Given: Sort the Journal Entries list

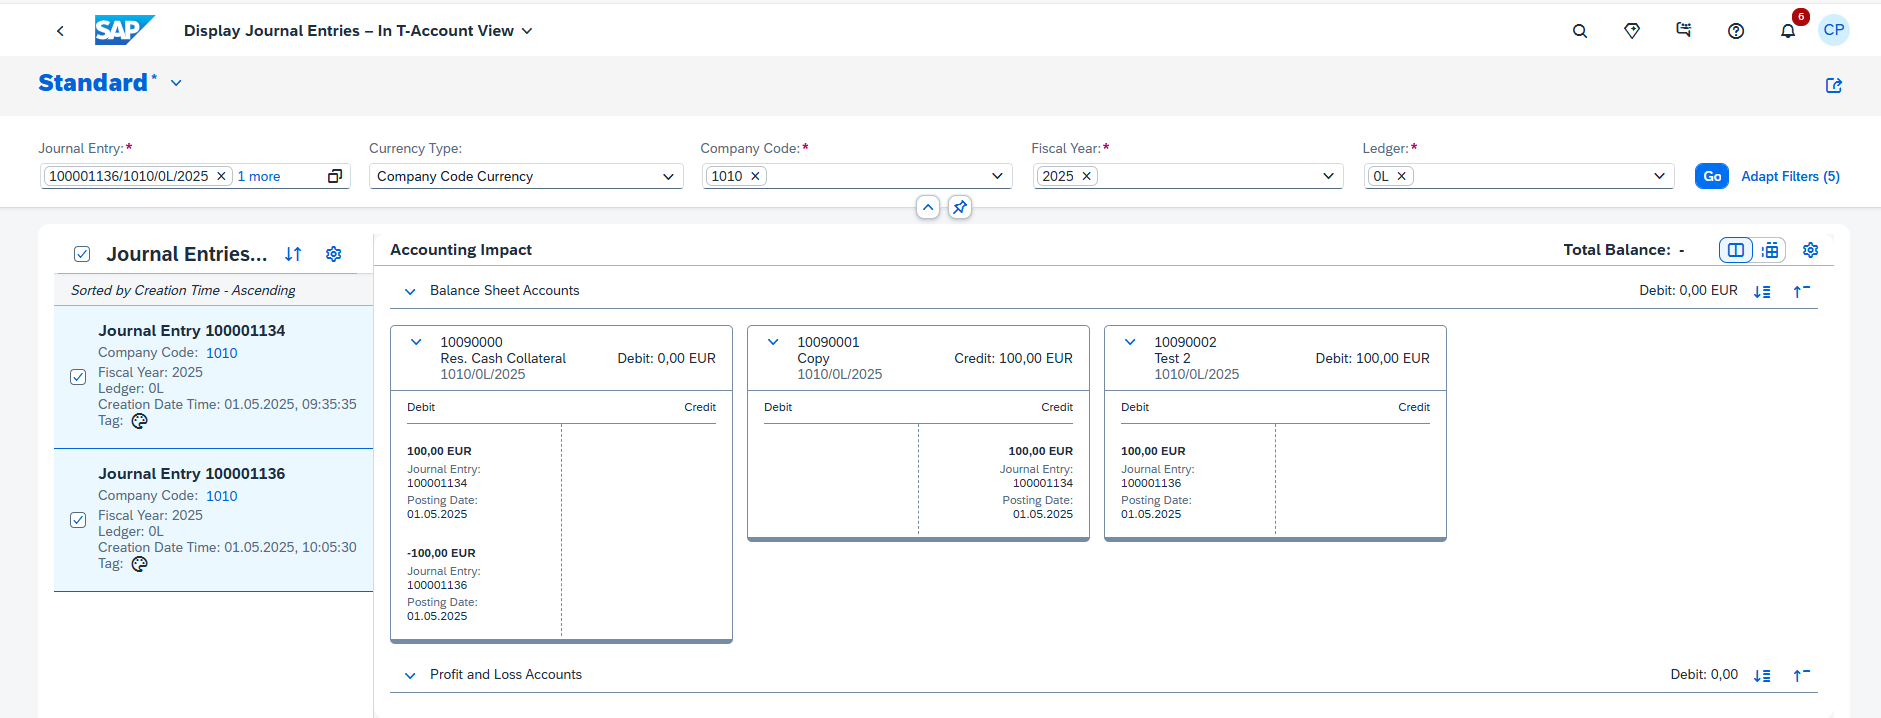Looking at the screenshot, I should pos(293,254).
